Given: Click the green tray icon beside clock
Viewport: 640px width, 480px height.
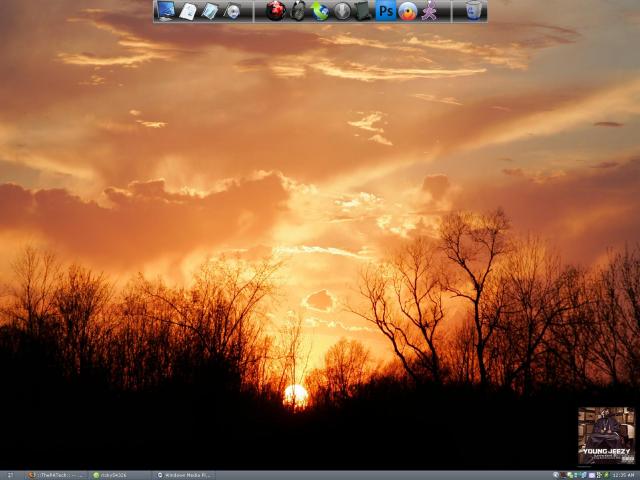Looking at the screenshot, I should [x=606, y=475].
